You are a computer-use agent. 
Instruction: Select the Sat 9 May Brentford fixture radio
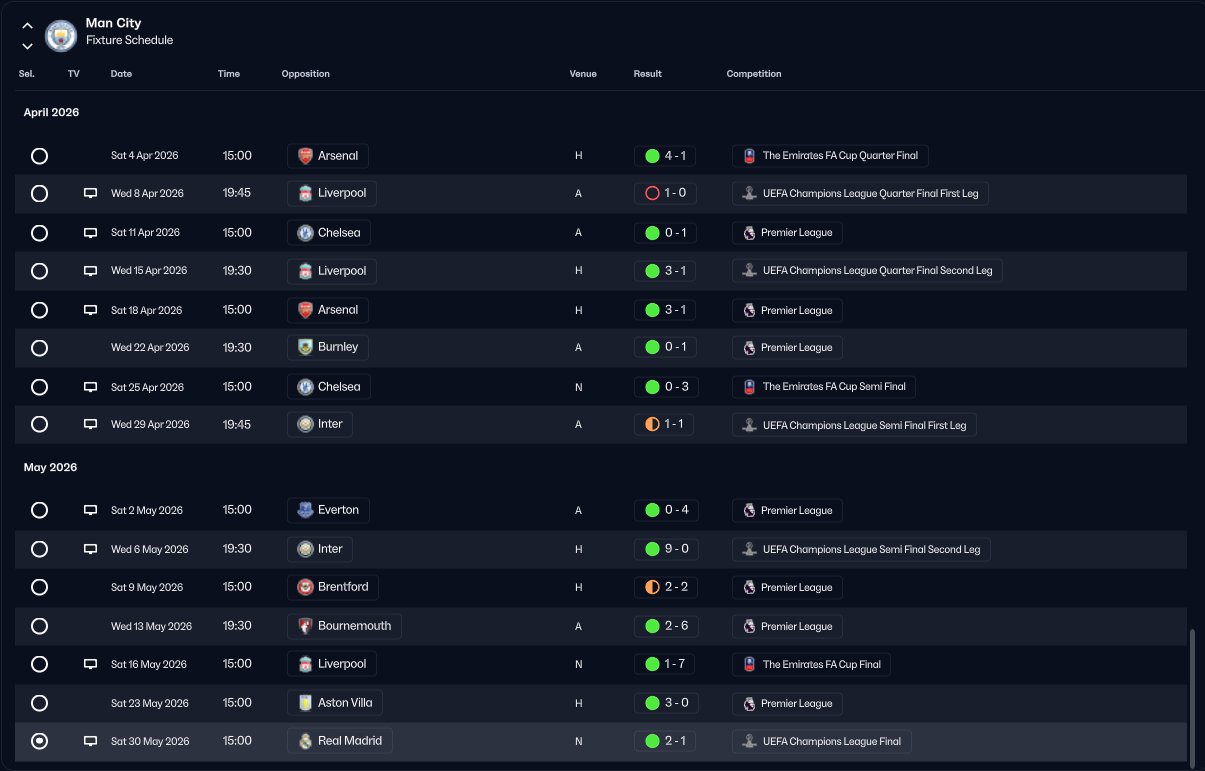point(39,587)
